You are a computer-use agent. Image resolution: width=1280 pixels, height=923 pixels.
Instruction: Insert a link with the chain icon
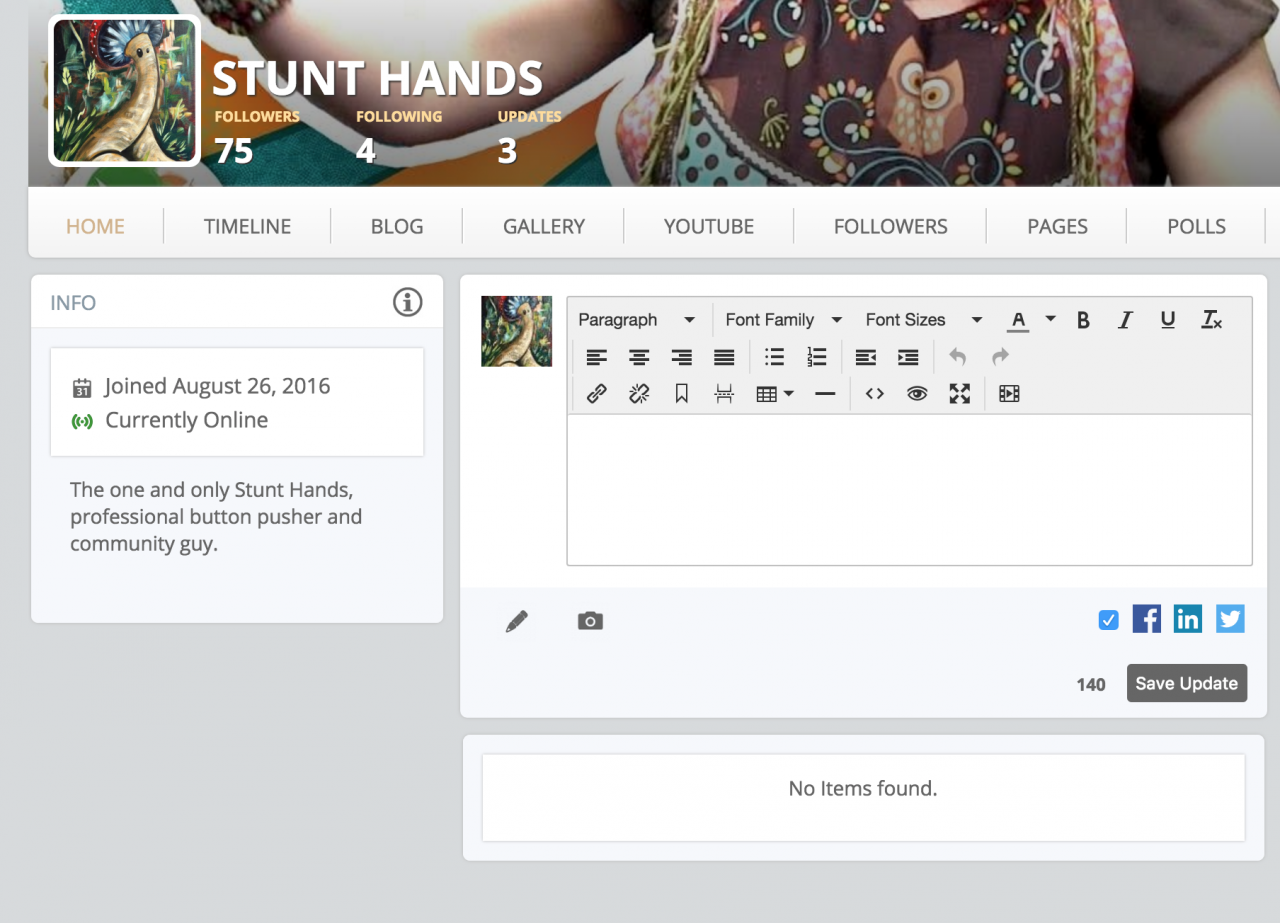point(597,394)
